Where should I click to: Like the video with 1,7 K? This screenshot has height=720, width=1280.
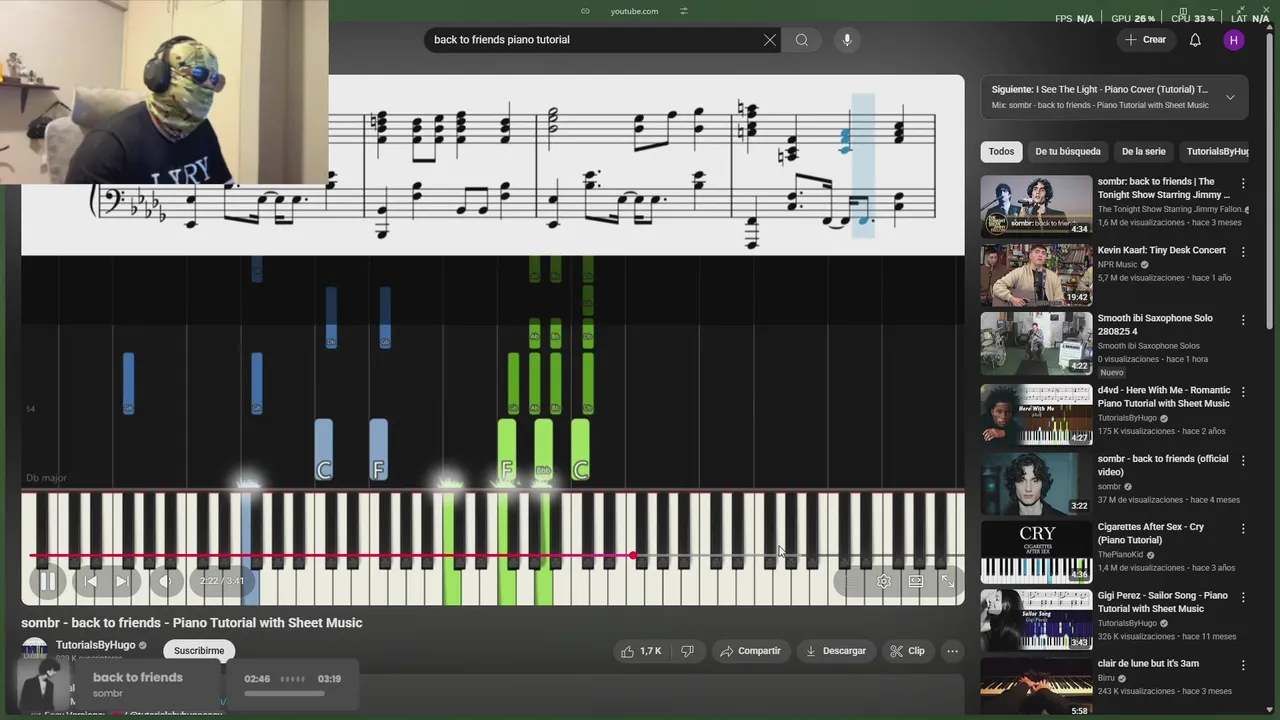click(641, 651)
